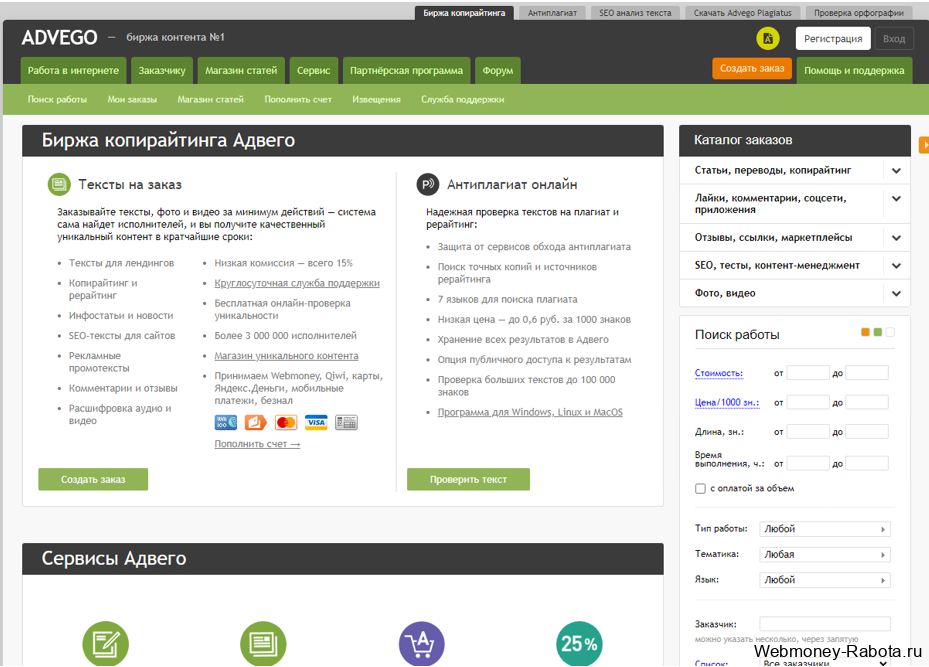Select the green square view toggle
Viewport: 929px width, 667px height.
point(877,332)
